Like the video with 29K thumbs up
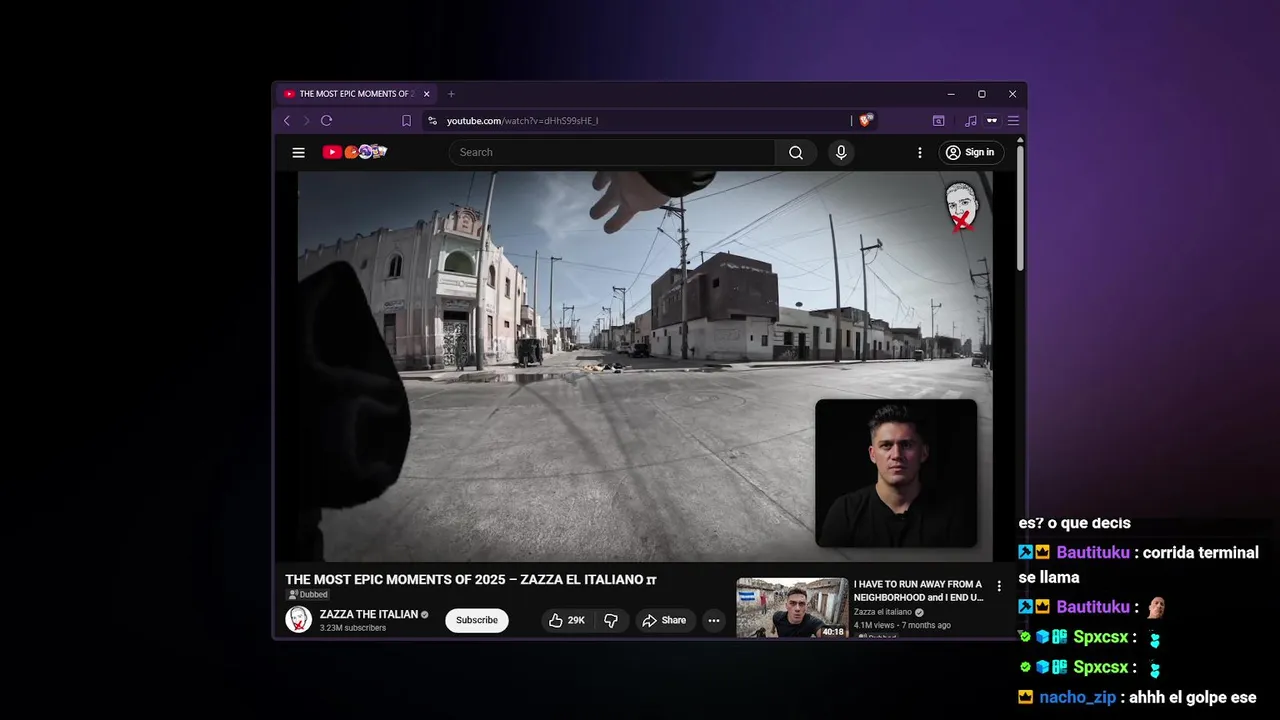This screenshot has height=720, width=1280. (x=567, y=620)
